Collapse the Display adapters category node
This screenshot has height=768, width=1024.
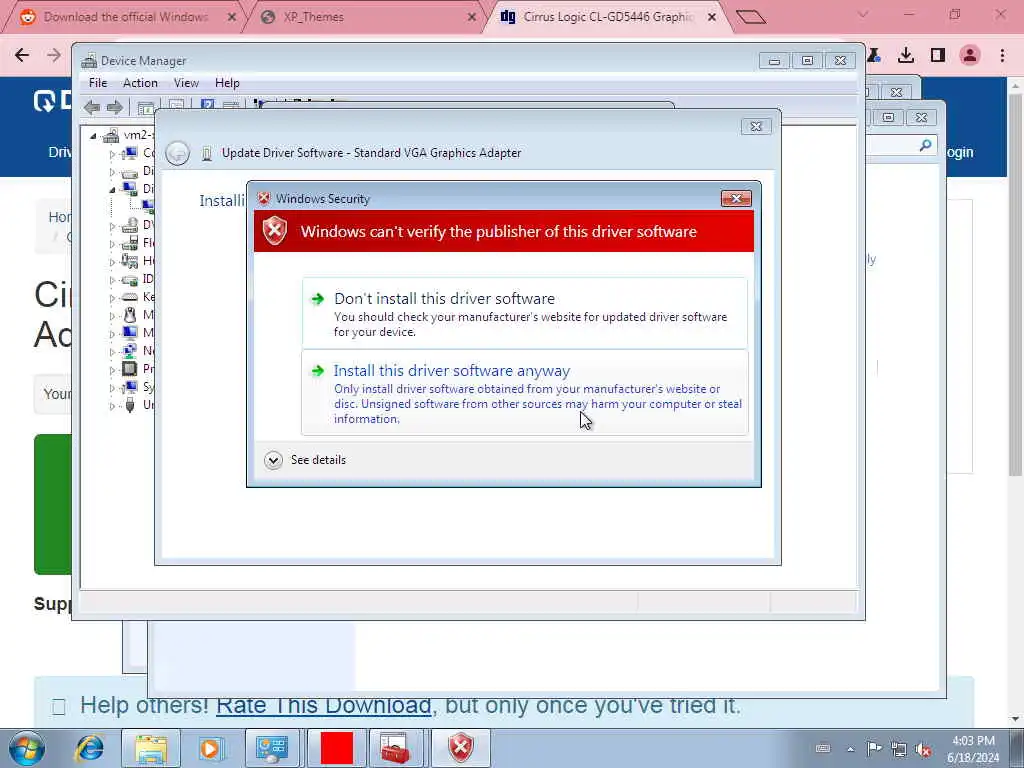[112, 190]
